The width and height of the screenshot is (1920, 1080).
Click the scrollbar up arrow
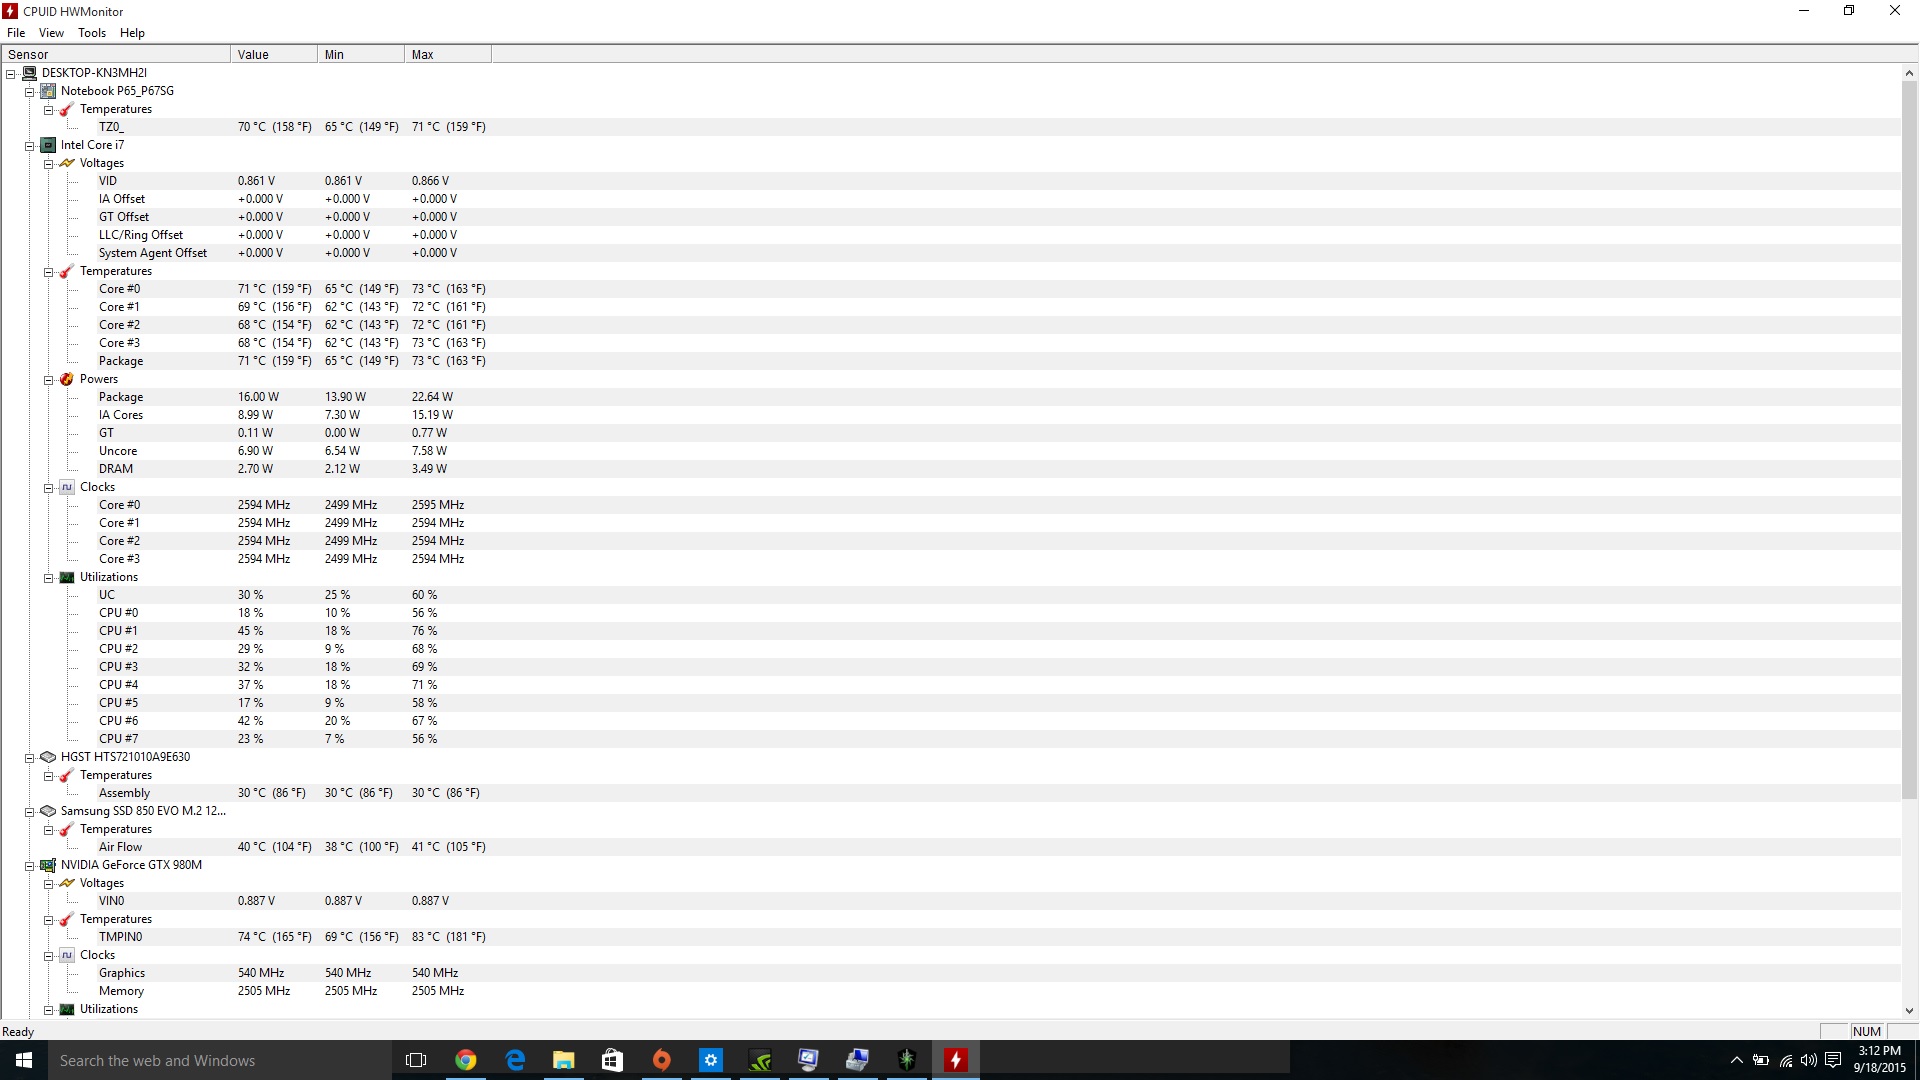tap(1909, 73)
